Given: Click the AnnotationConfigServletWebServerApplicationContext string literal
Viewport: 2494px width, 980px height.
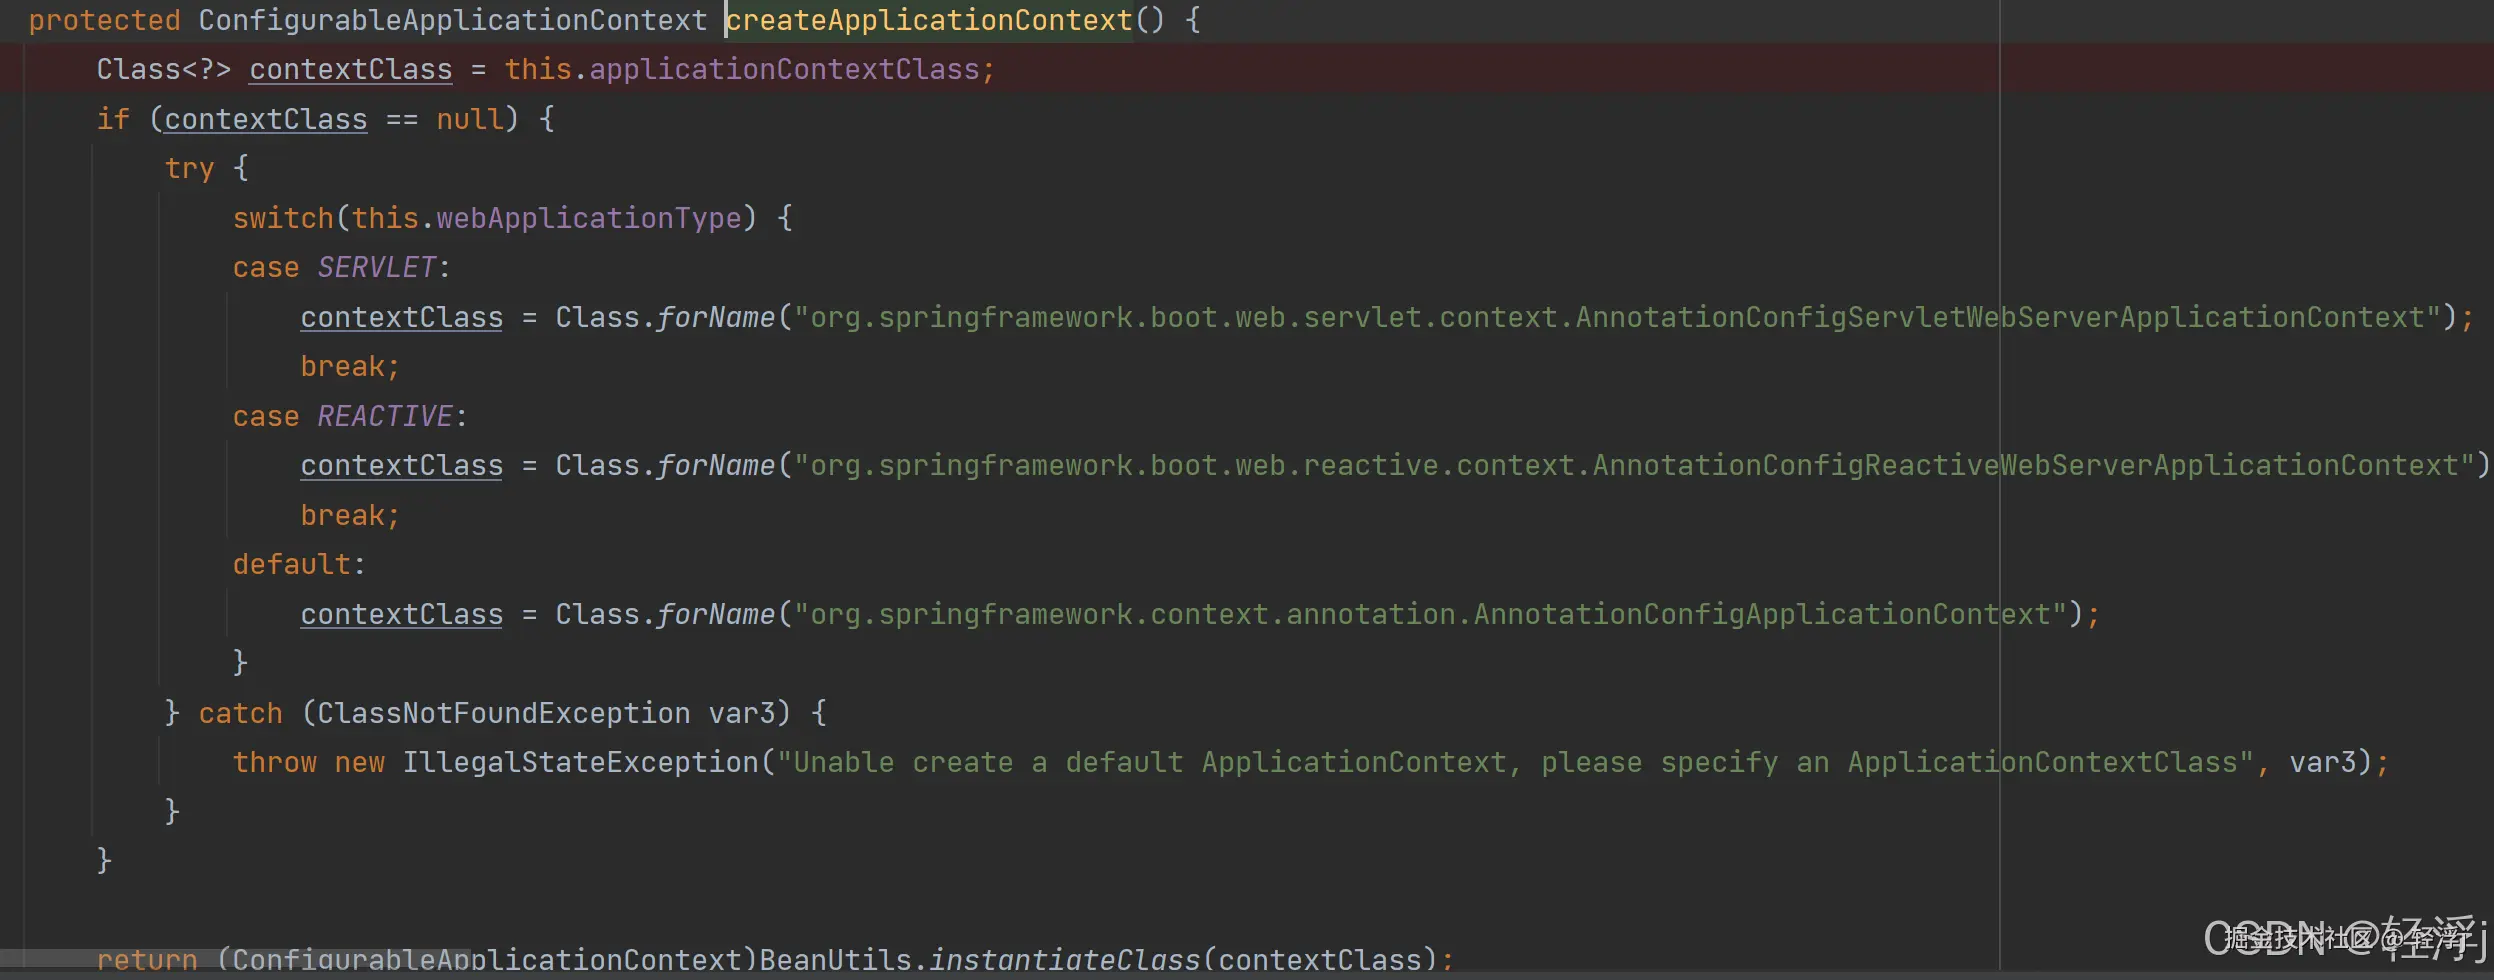Looking at the screenshot, I should (x=1619, y=317).
